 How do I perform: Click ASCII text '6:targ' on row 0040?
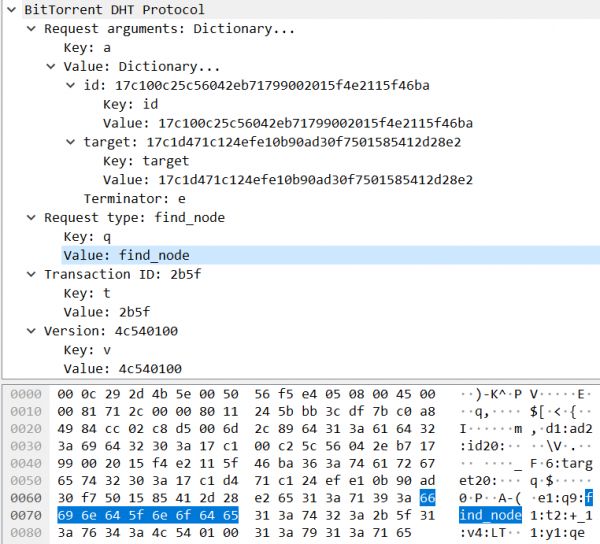tap(569, 464)
